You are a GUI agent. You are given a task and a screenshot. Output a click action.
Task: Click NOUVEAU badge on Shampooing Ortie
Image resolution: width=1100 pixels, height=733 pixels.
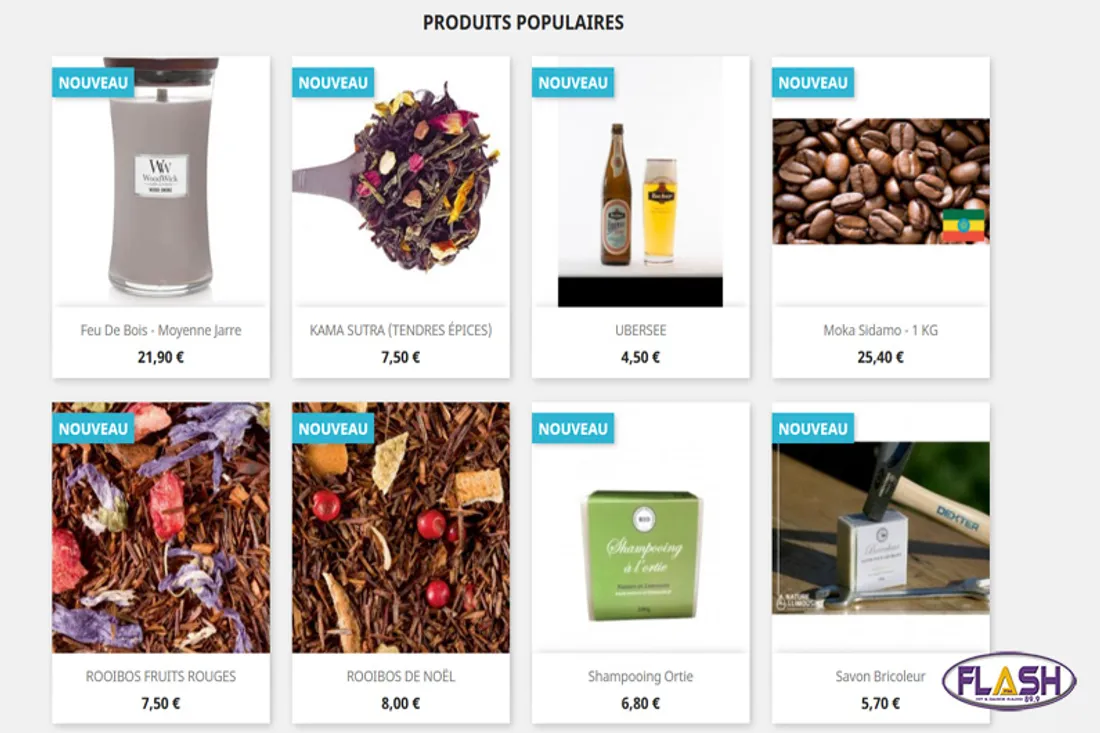573,429
